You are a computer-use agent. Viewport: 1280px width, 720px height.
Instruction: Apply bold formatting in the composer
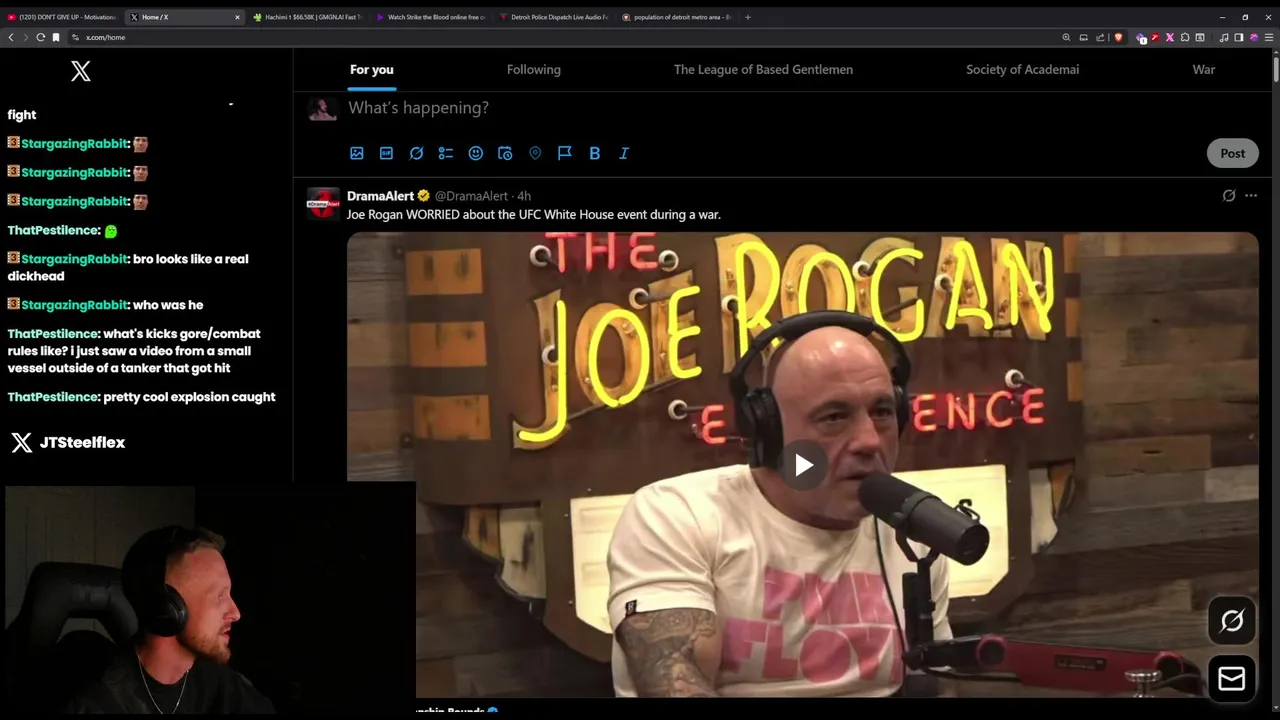tap(594, 153)
